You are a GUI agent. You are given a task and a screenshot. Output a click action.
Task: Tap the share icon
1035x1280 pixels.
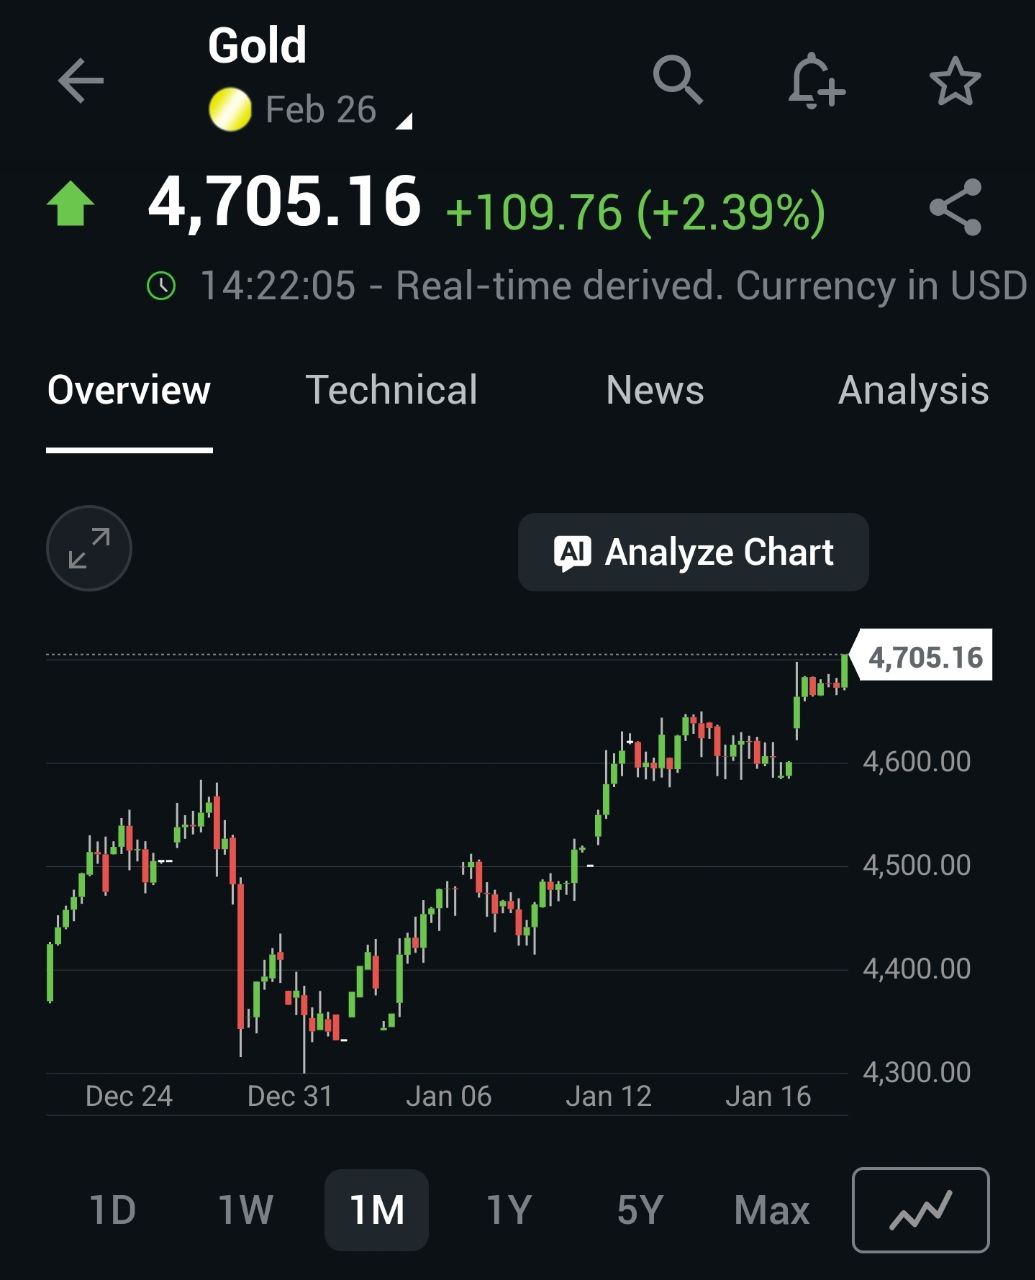coord(955,208)
